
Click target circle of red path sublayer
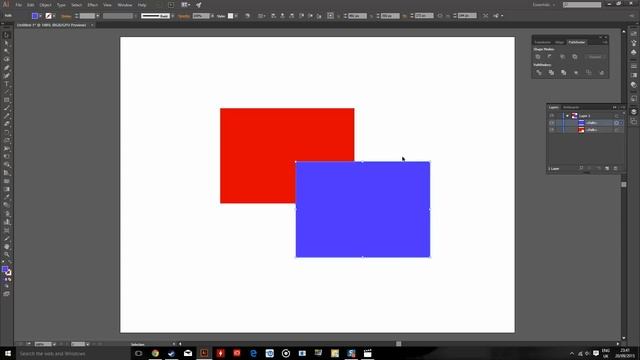click(616, 130)
